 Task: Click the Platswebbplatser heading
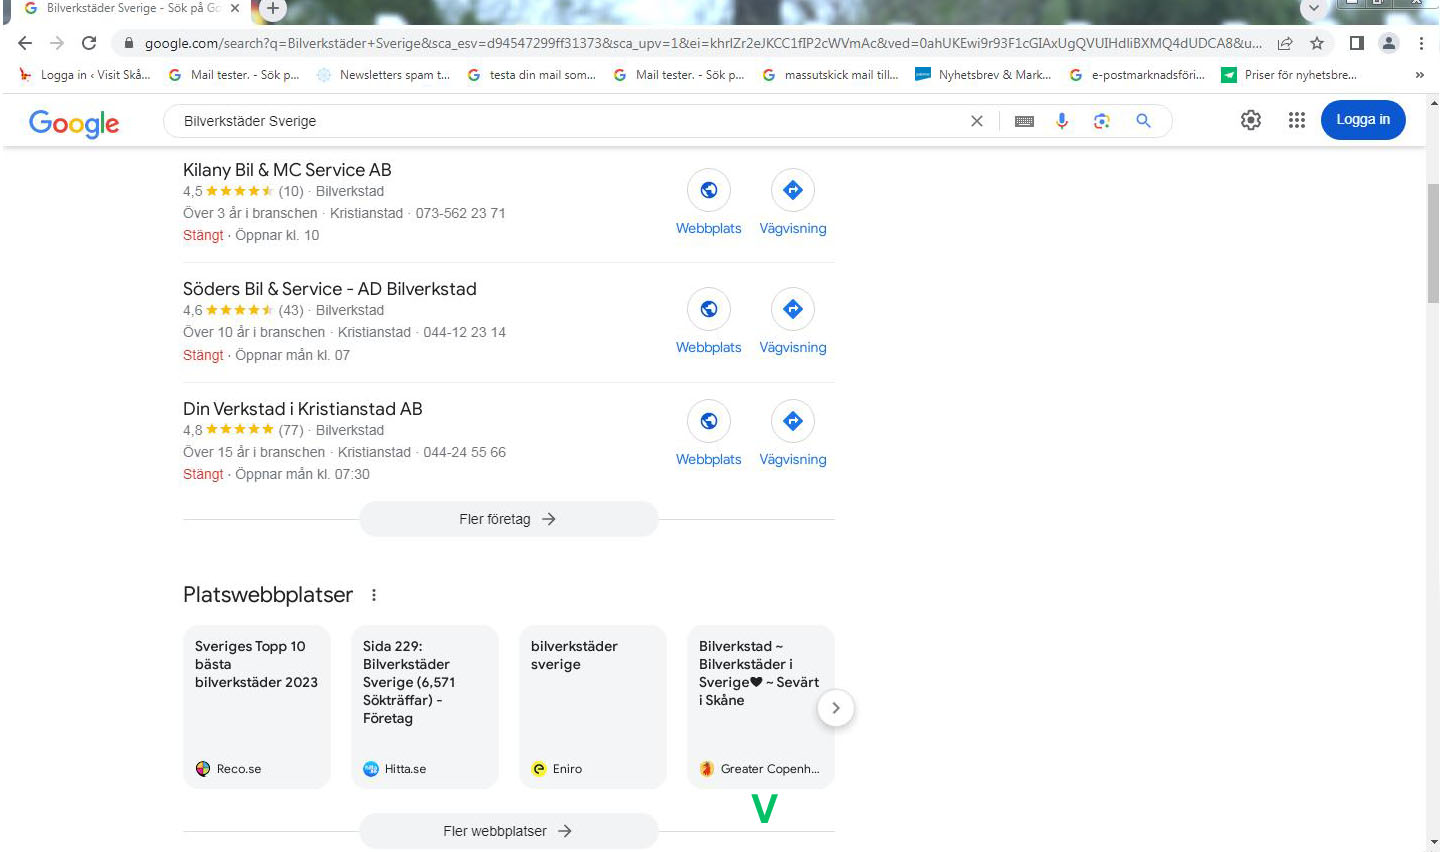[268, 595]
